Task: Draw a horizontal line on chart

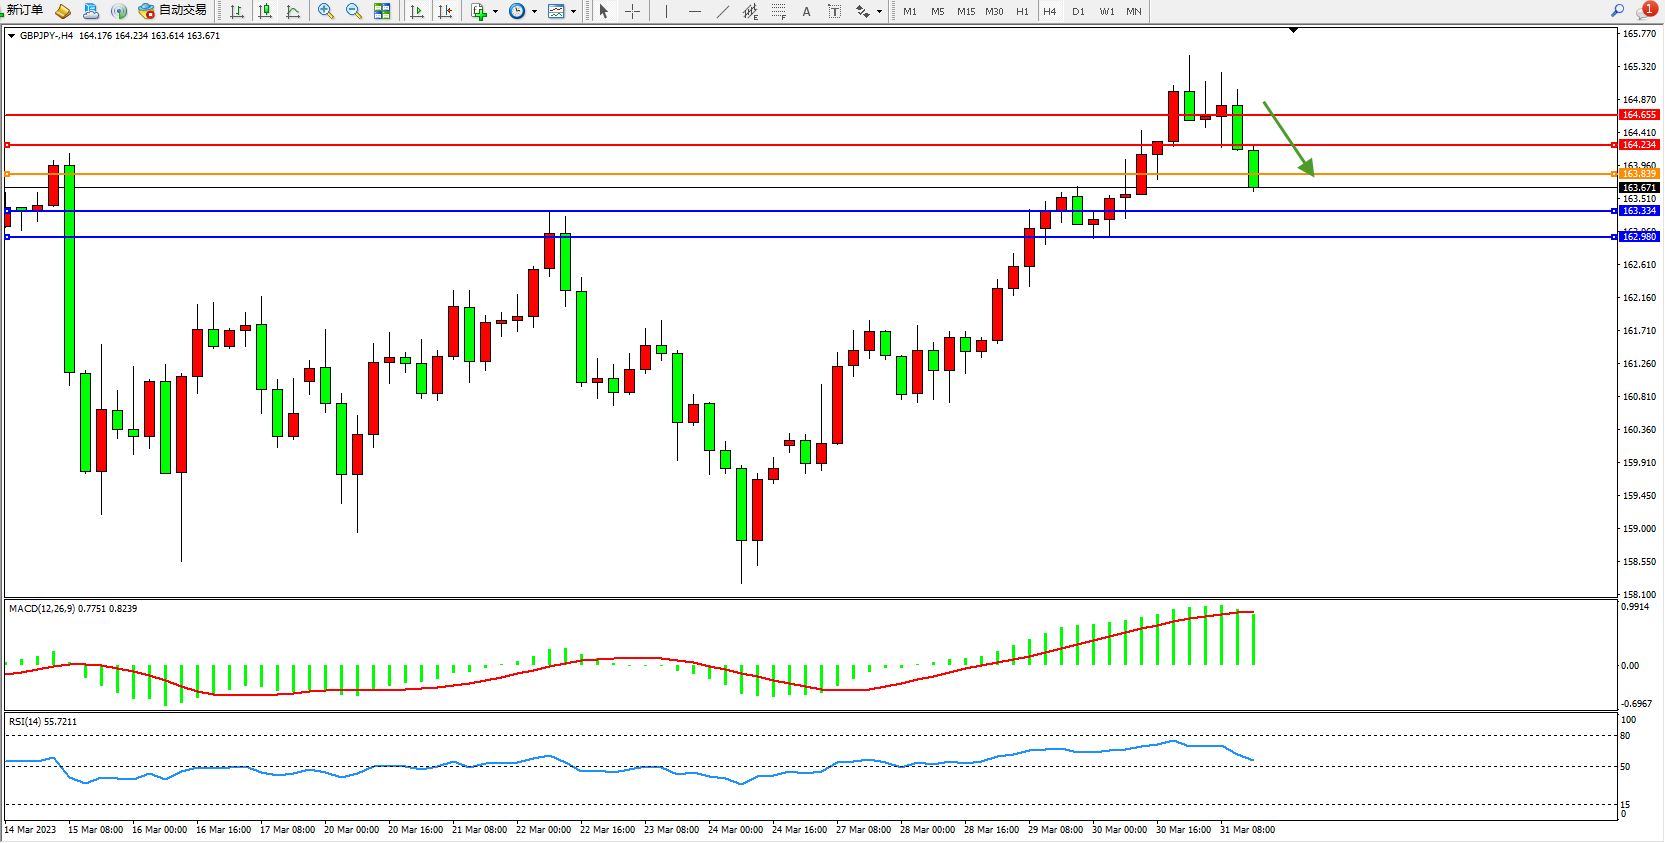Action: pyautogui.click(x=694, y=11)
